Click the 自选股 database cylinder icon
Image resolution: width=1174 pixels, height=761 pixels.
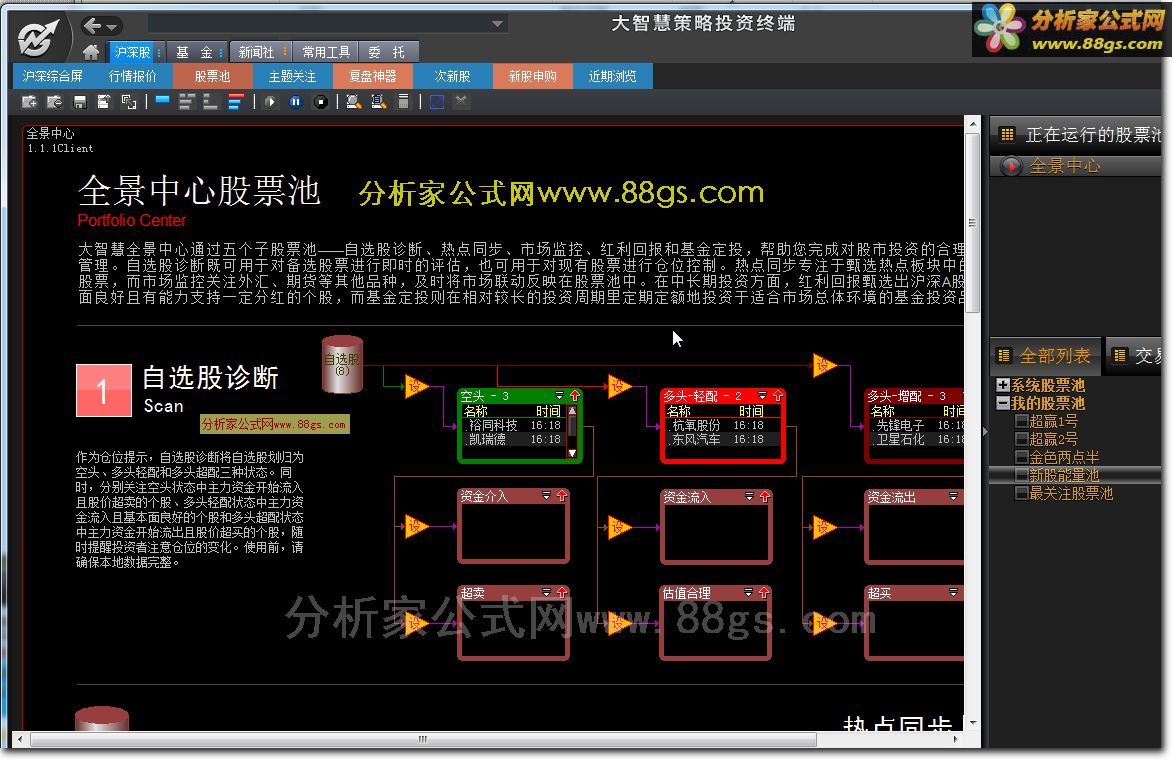342,364
